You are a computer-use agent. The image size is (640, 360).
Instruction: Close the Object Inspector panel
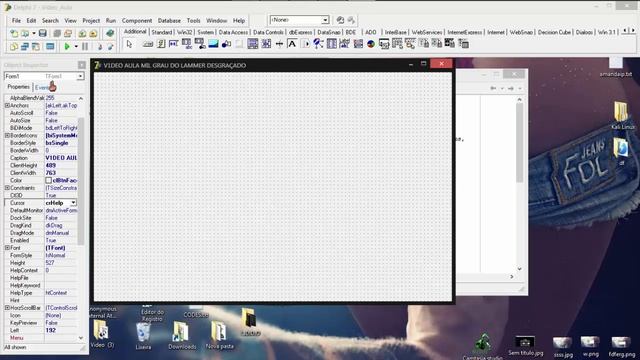click(x=82, y=65)
